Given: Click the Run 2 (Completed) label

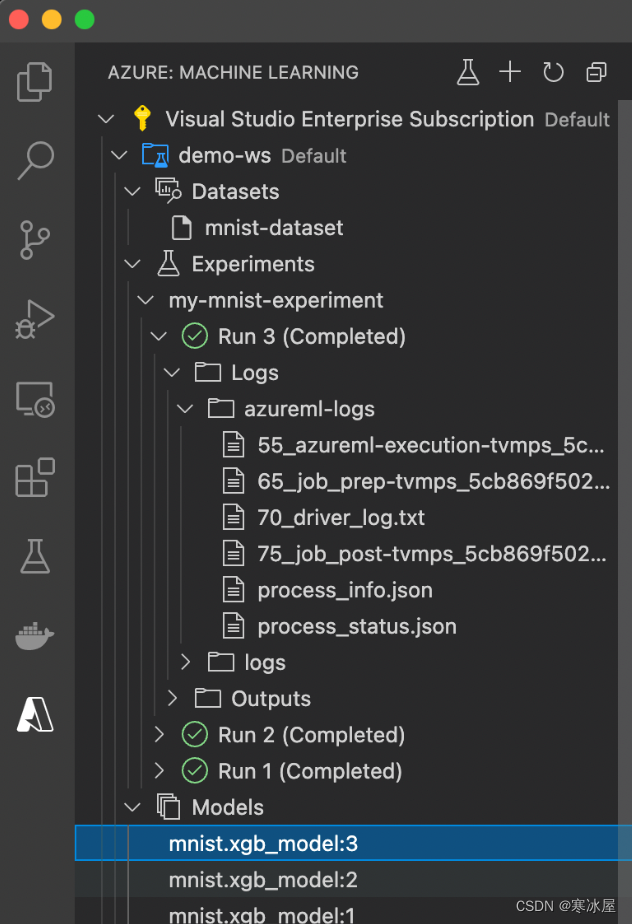Looking at the screenshot, I should [311, 735].
